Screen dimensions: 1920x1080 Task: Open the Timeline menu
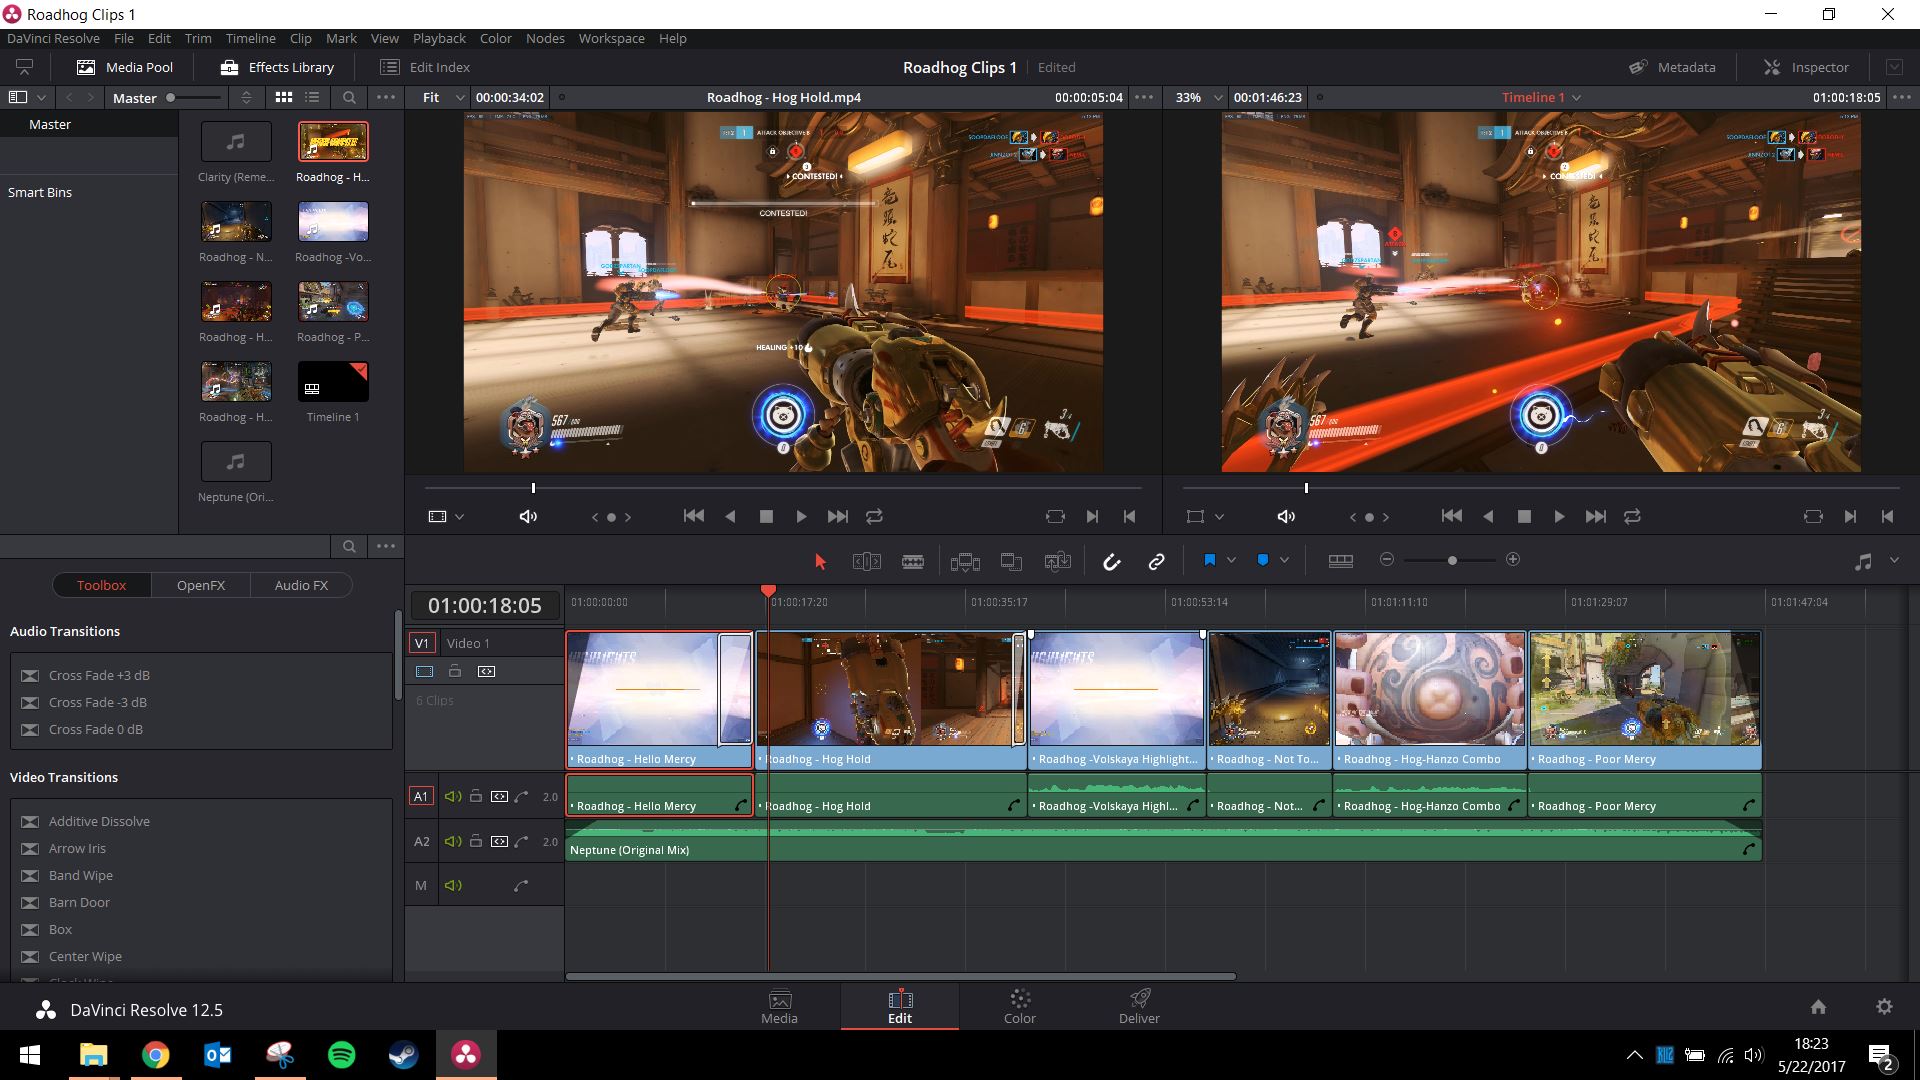pyautogui.click(x=250, y=38)
